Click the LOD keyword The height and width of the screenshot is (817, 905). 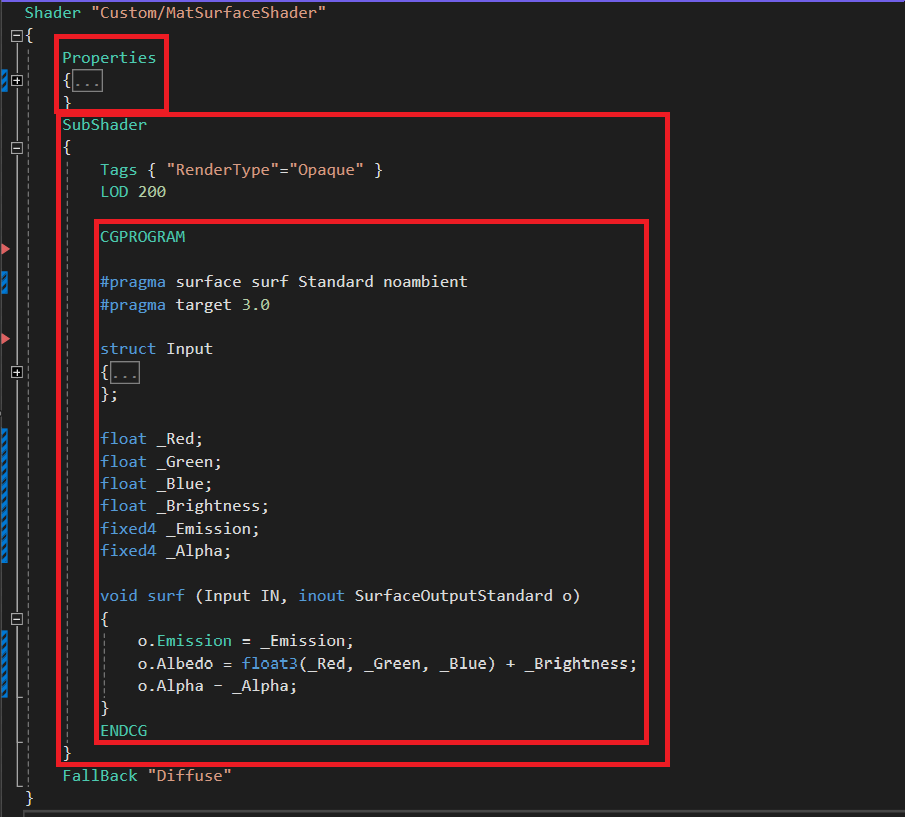pyautogui.click(x=114, y=192)
